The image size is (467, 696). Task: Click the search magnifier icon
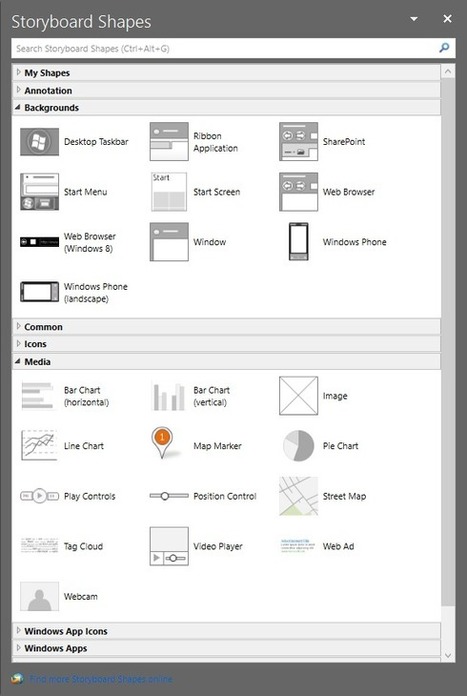click(x=444, y=48)
